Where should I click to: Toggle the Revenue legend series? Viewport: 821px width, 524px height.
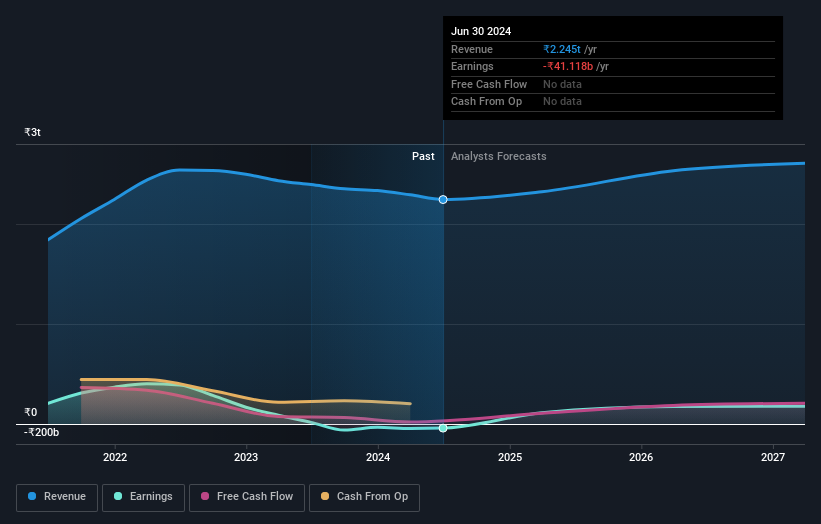coord(57,497)
